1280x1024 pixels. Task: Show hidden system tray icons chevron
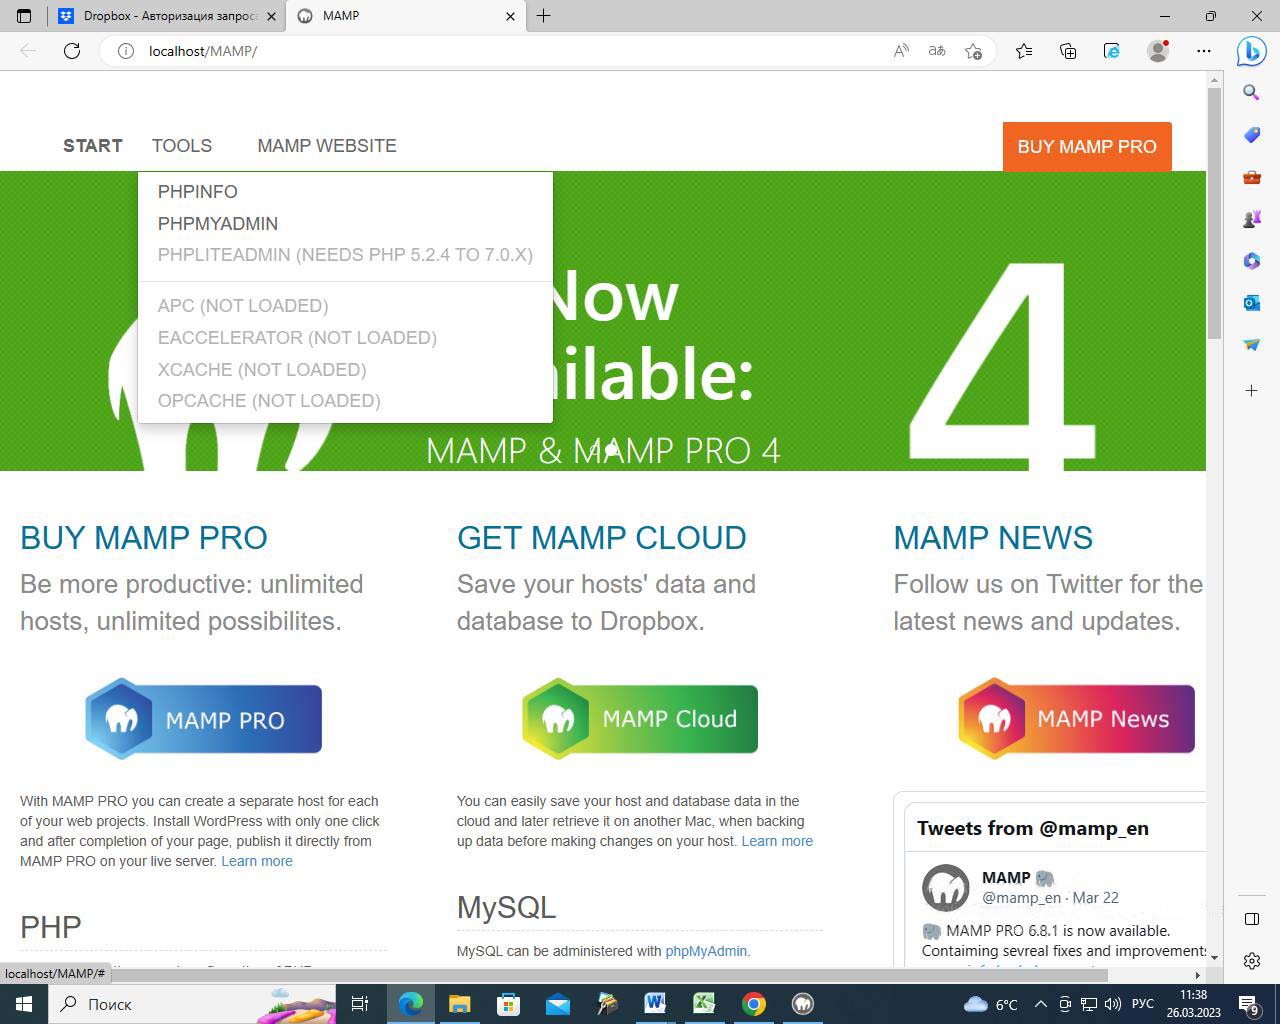click(1040, 1004)
